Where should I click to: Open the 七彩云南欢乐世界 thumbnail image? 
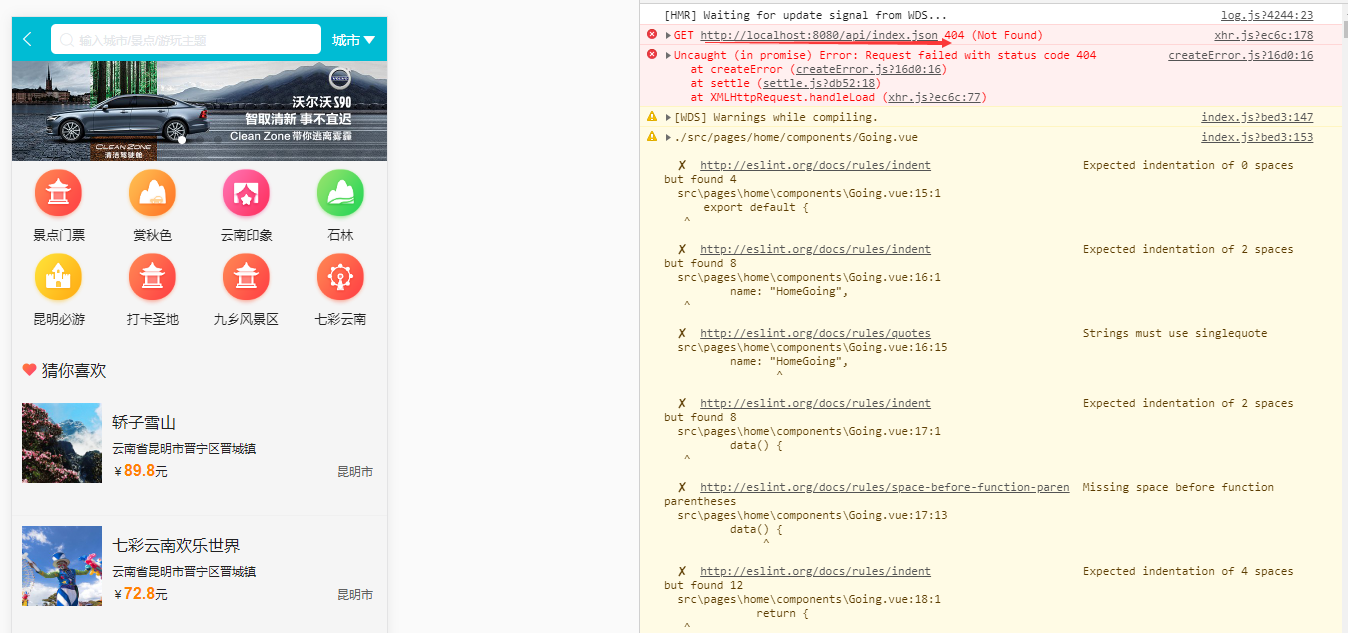coord(62,566)
